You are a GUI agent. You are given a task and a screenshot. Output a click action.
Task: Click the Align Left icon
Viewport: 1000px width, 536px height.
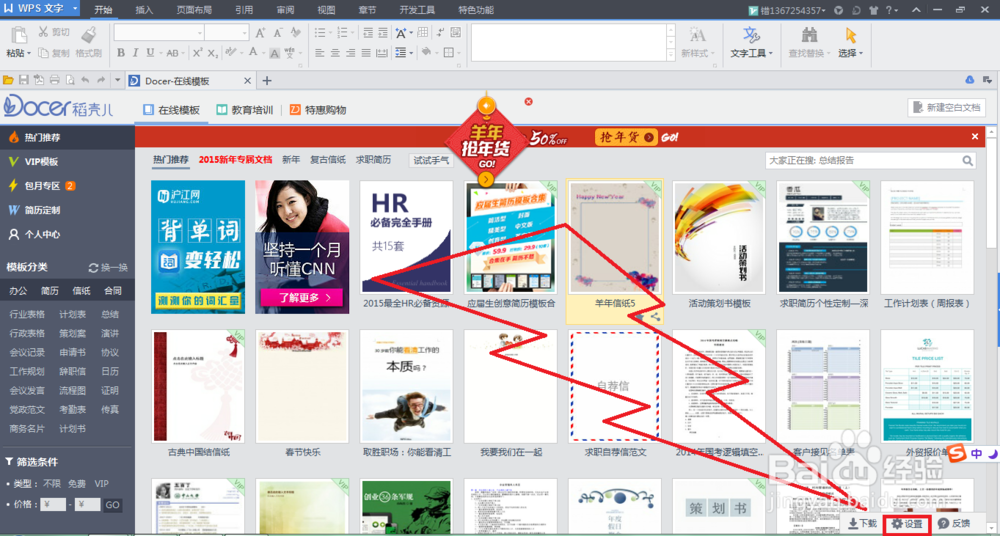click(320, 53)
